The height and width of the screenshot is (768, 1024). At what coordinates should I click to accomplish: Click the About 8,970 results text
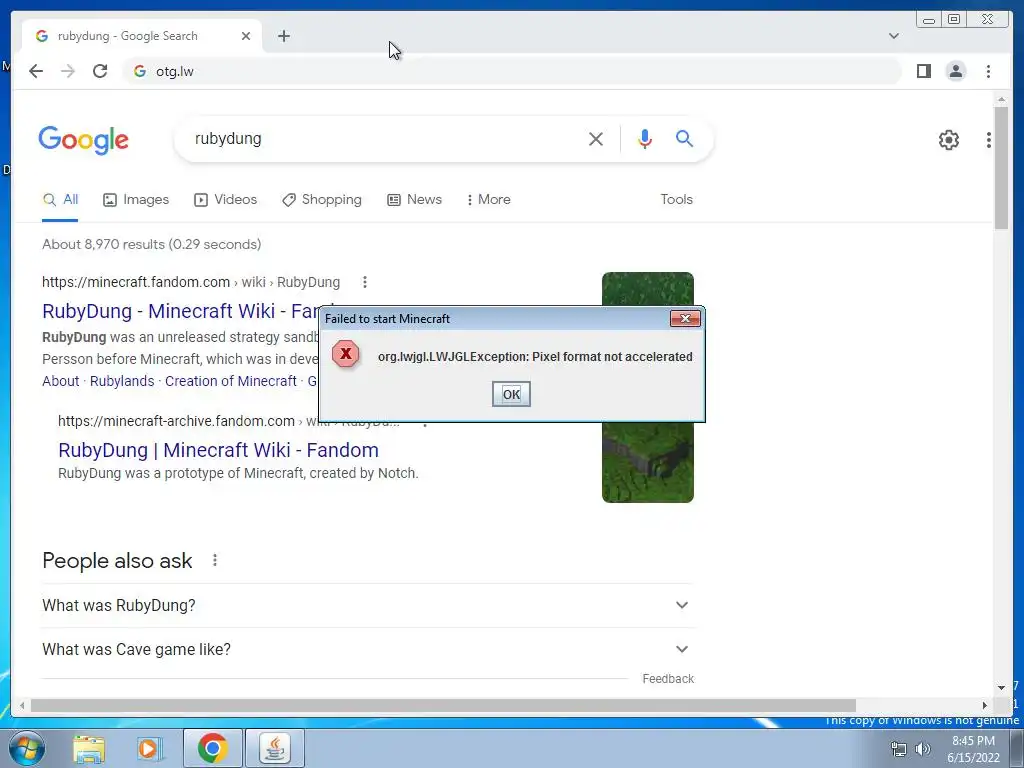pos(152,244)
